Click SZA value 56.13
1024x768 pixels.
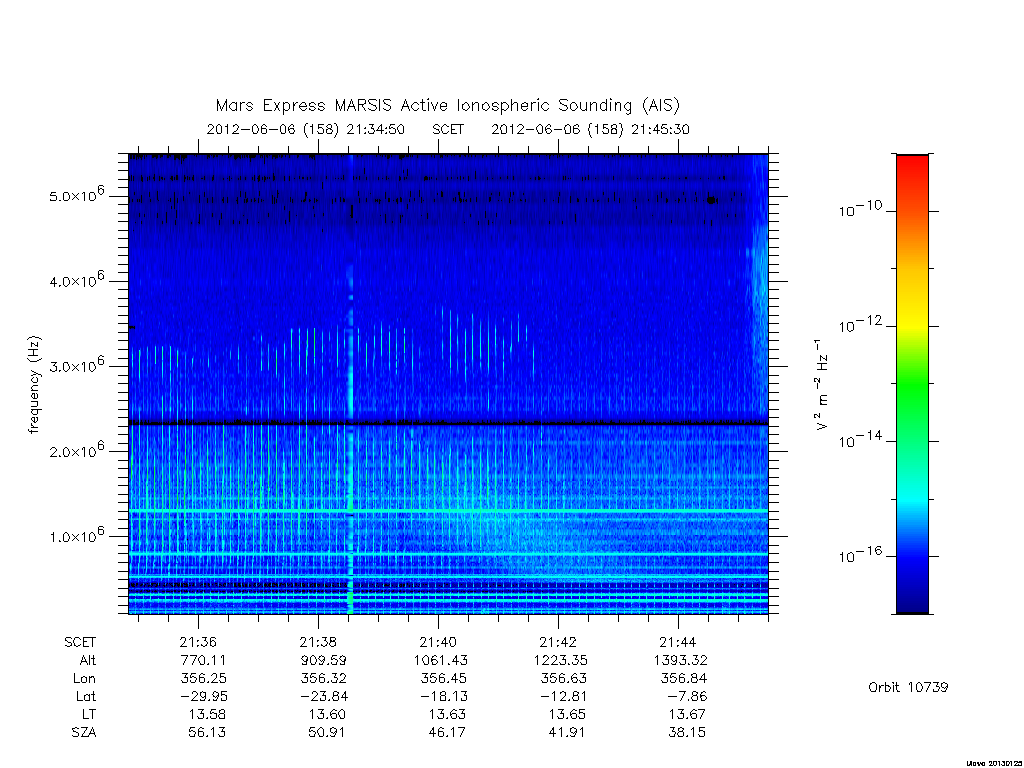click(207, 733)
